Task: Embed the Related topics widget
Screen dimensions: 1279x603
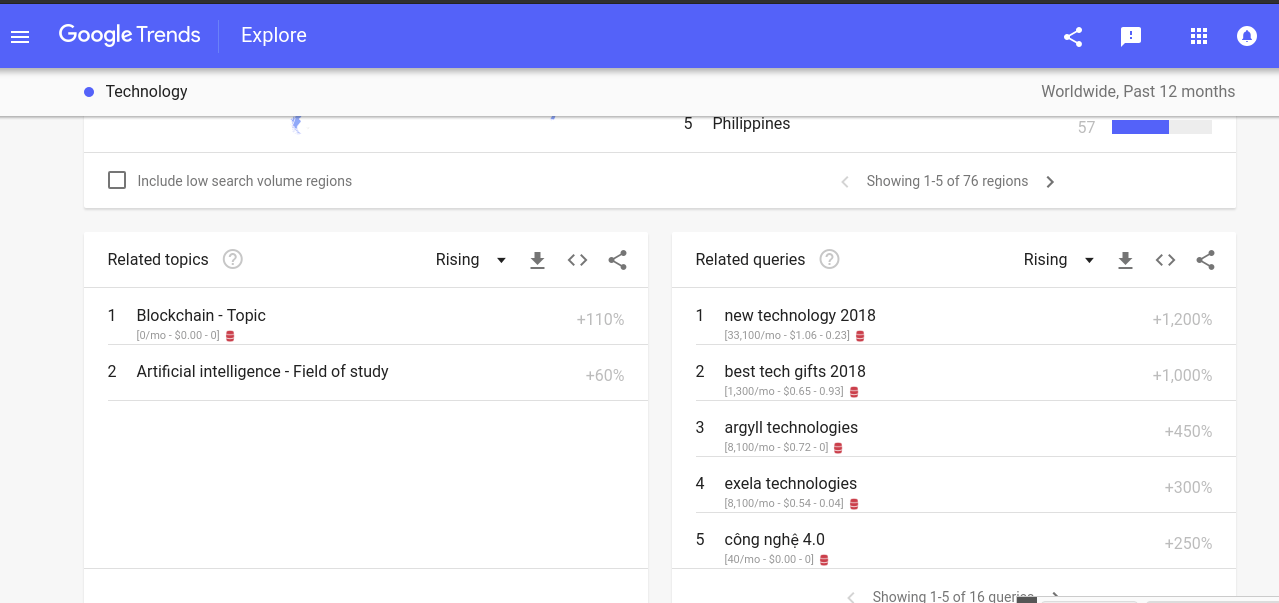Action: coord(577,260)
